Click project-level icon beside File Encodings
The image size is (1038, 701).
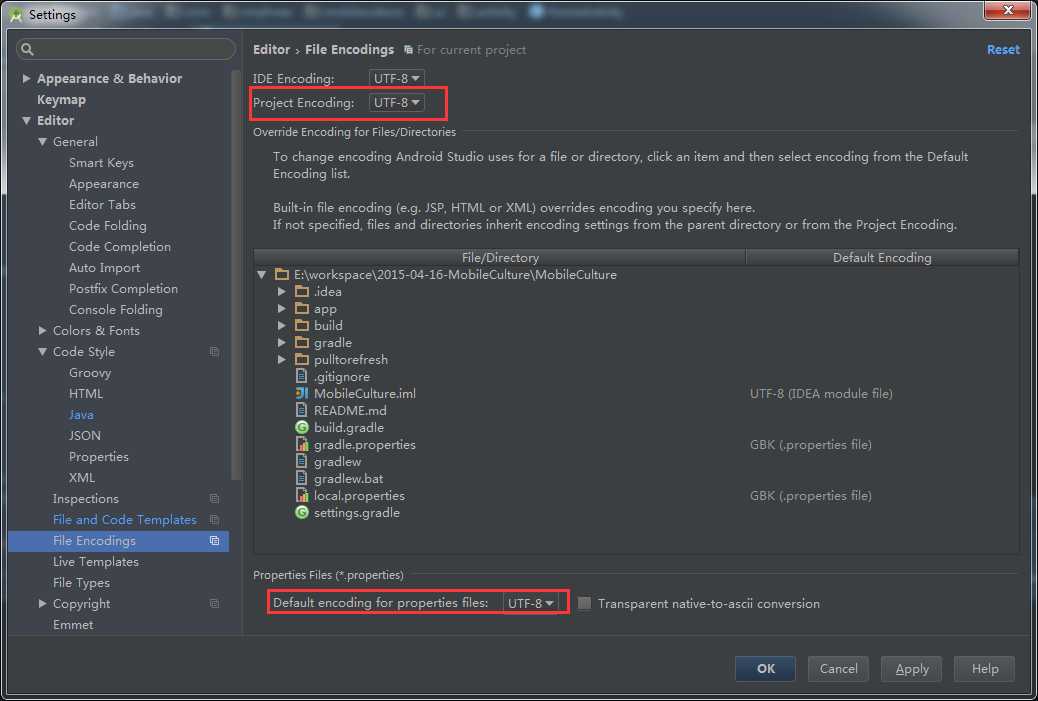214,541
